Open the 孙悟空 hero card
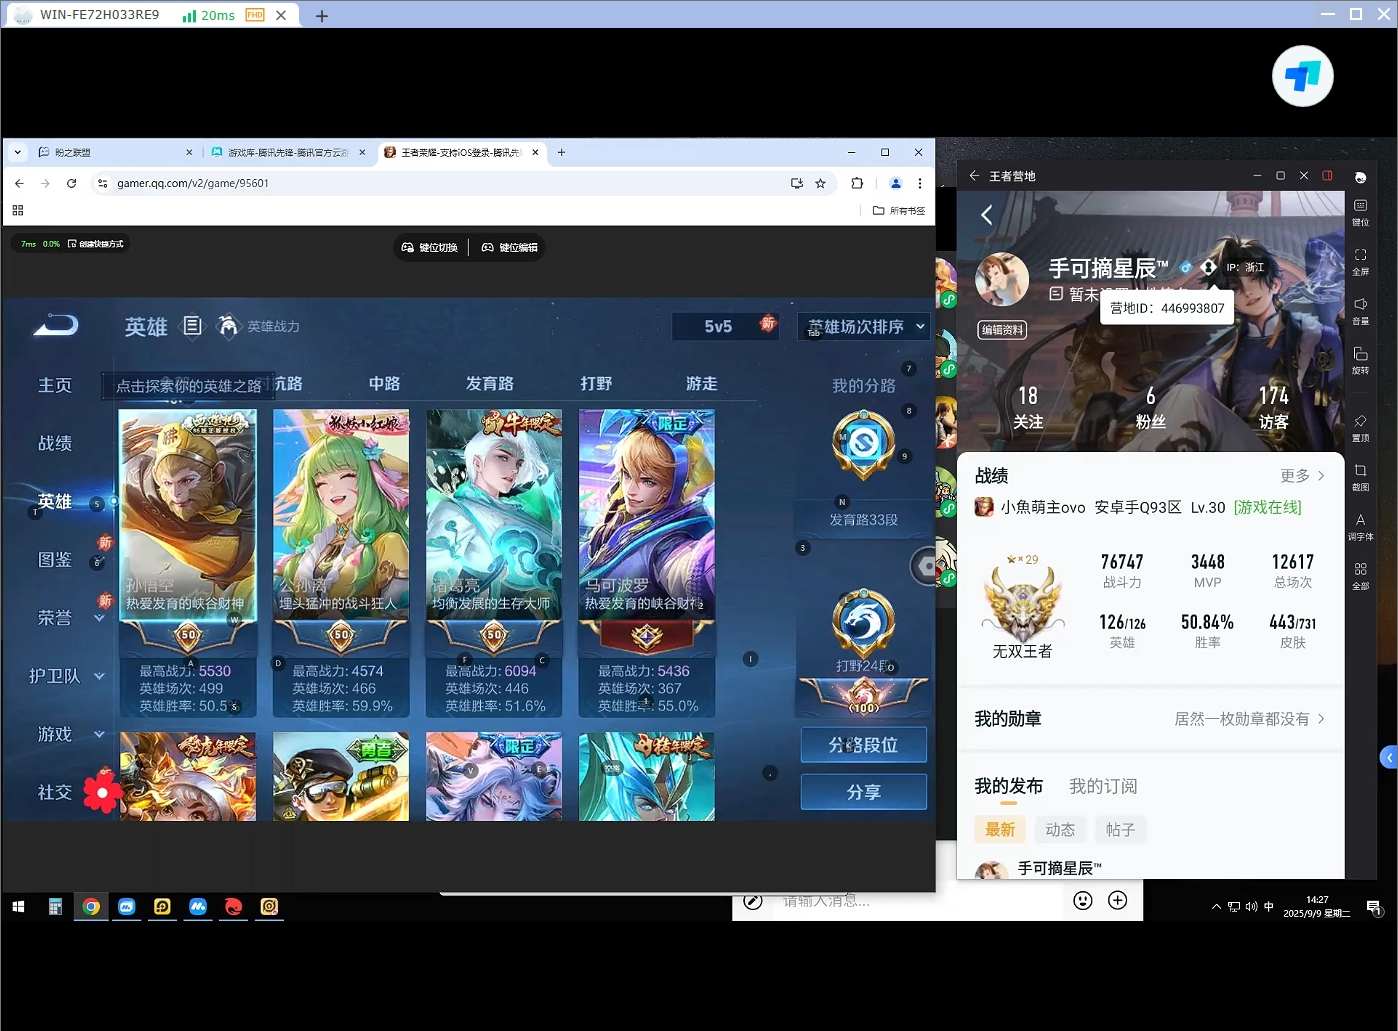Screen dimensions: 1398x1031 tap(188, 563)
